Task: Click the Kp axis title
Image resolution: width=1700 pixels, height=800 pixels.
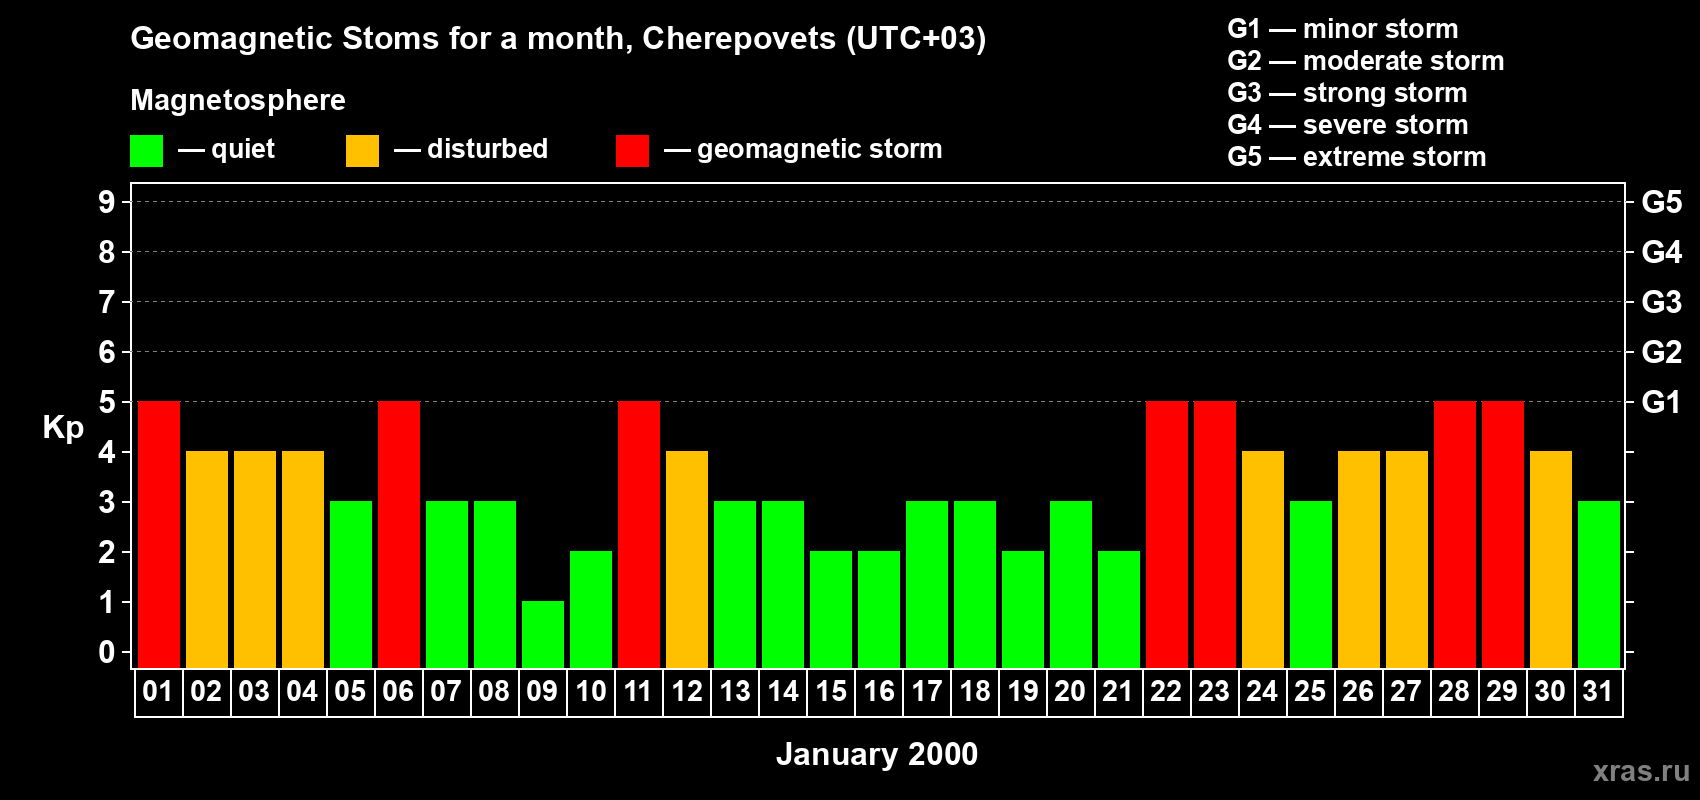Action: pyautogui.click(x=63, y=427)
